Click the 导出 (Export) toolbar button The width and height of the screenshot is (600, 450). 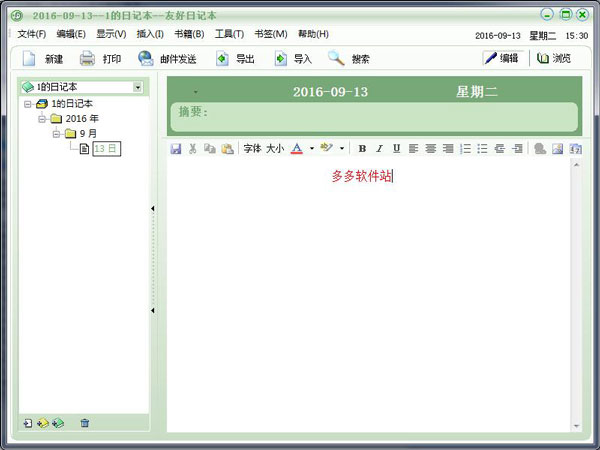[x=235, y=59]
